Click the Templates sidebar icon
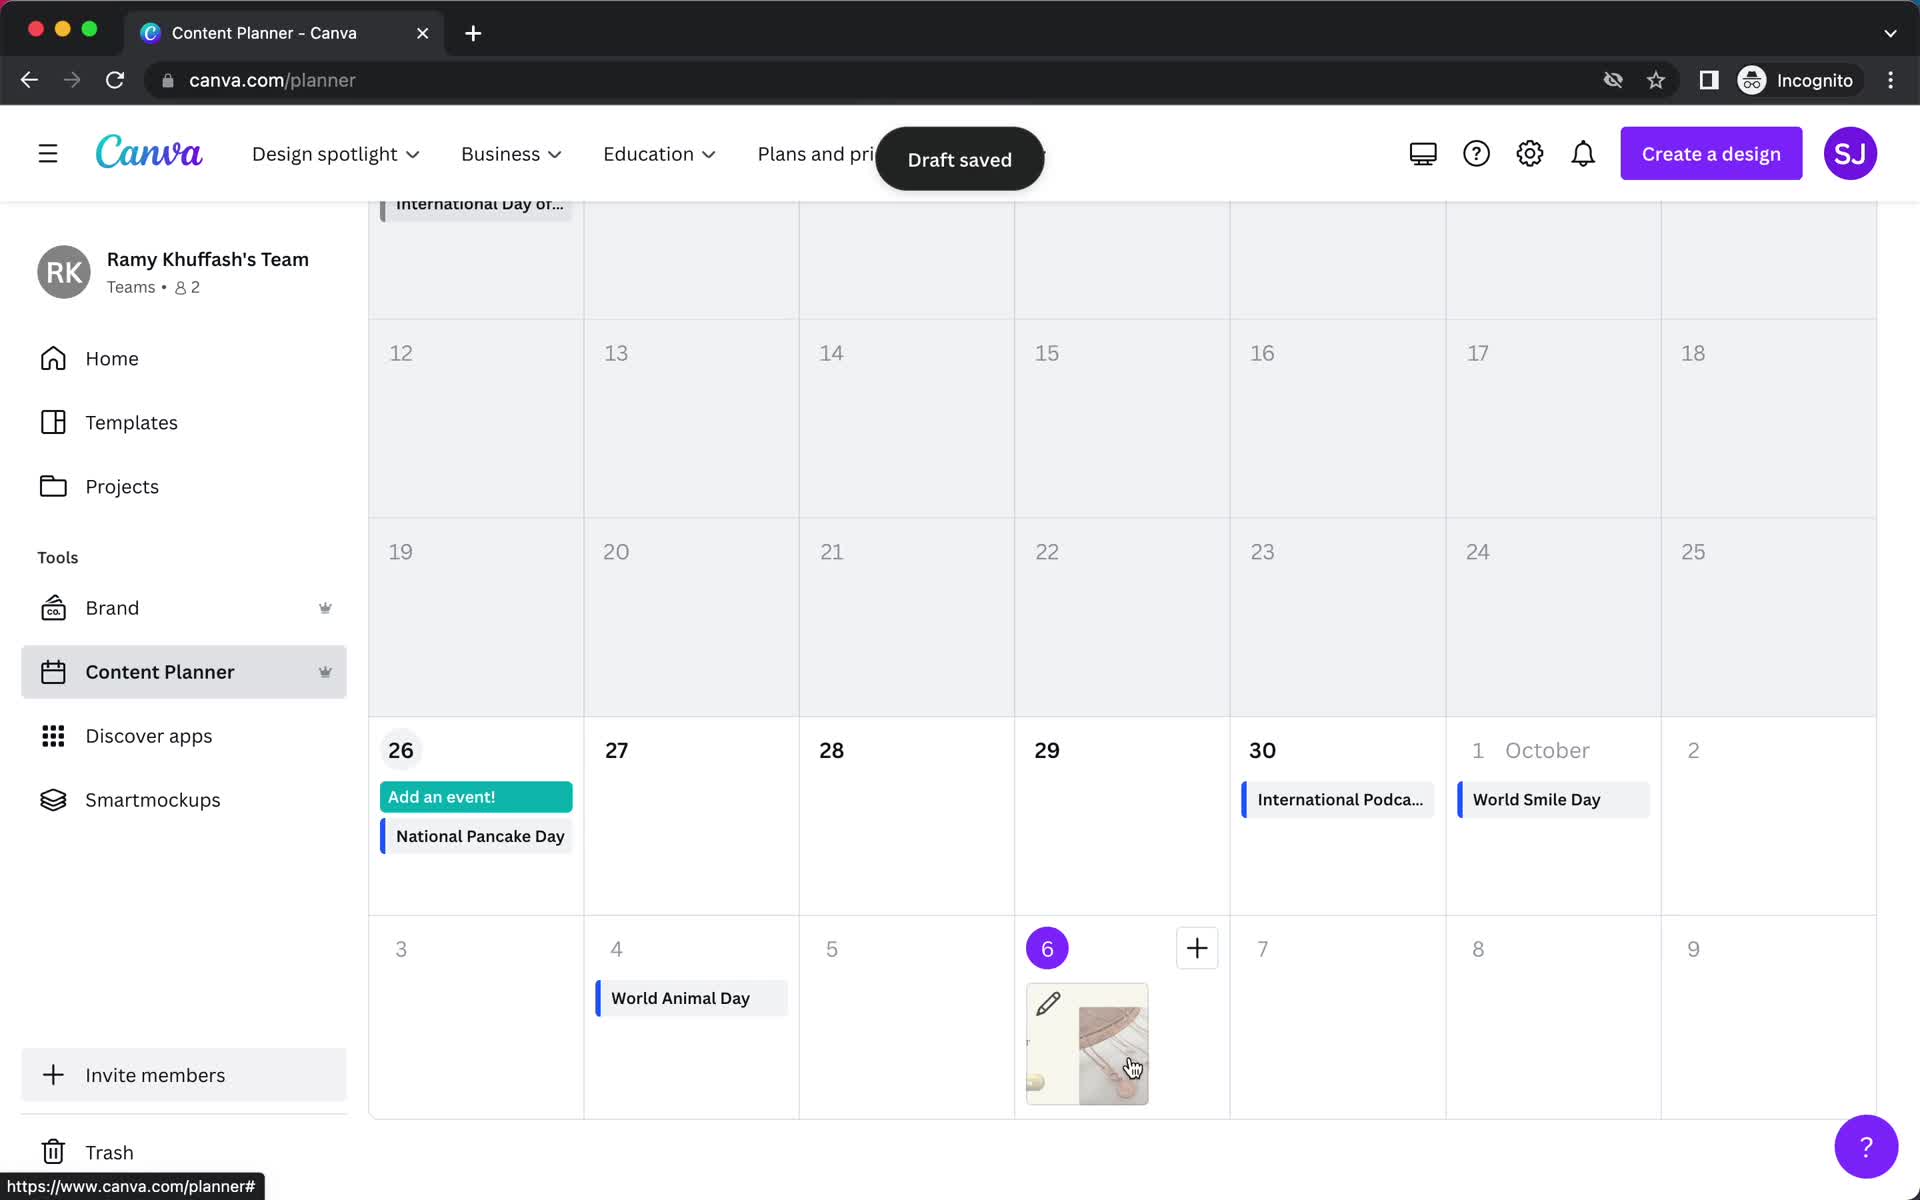Screen dimensions: 1920x1200 [53, 422]
